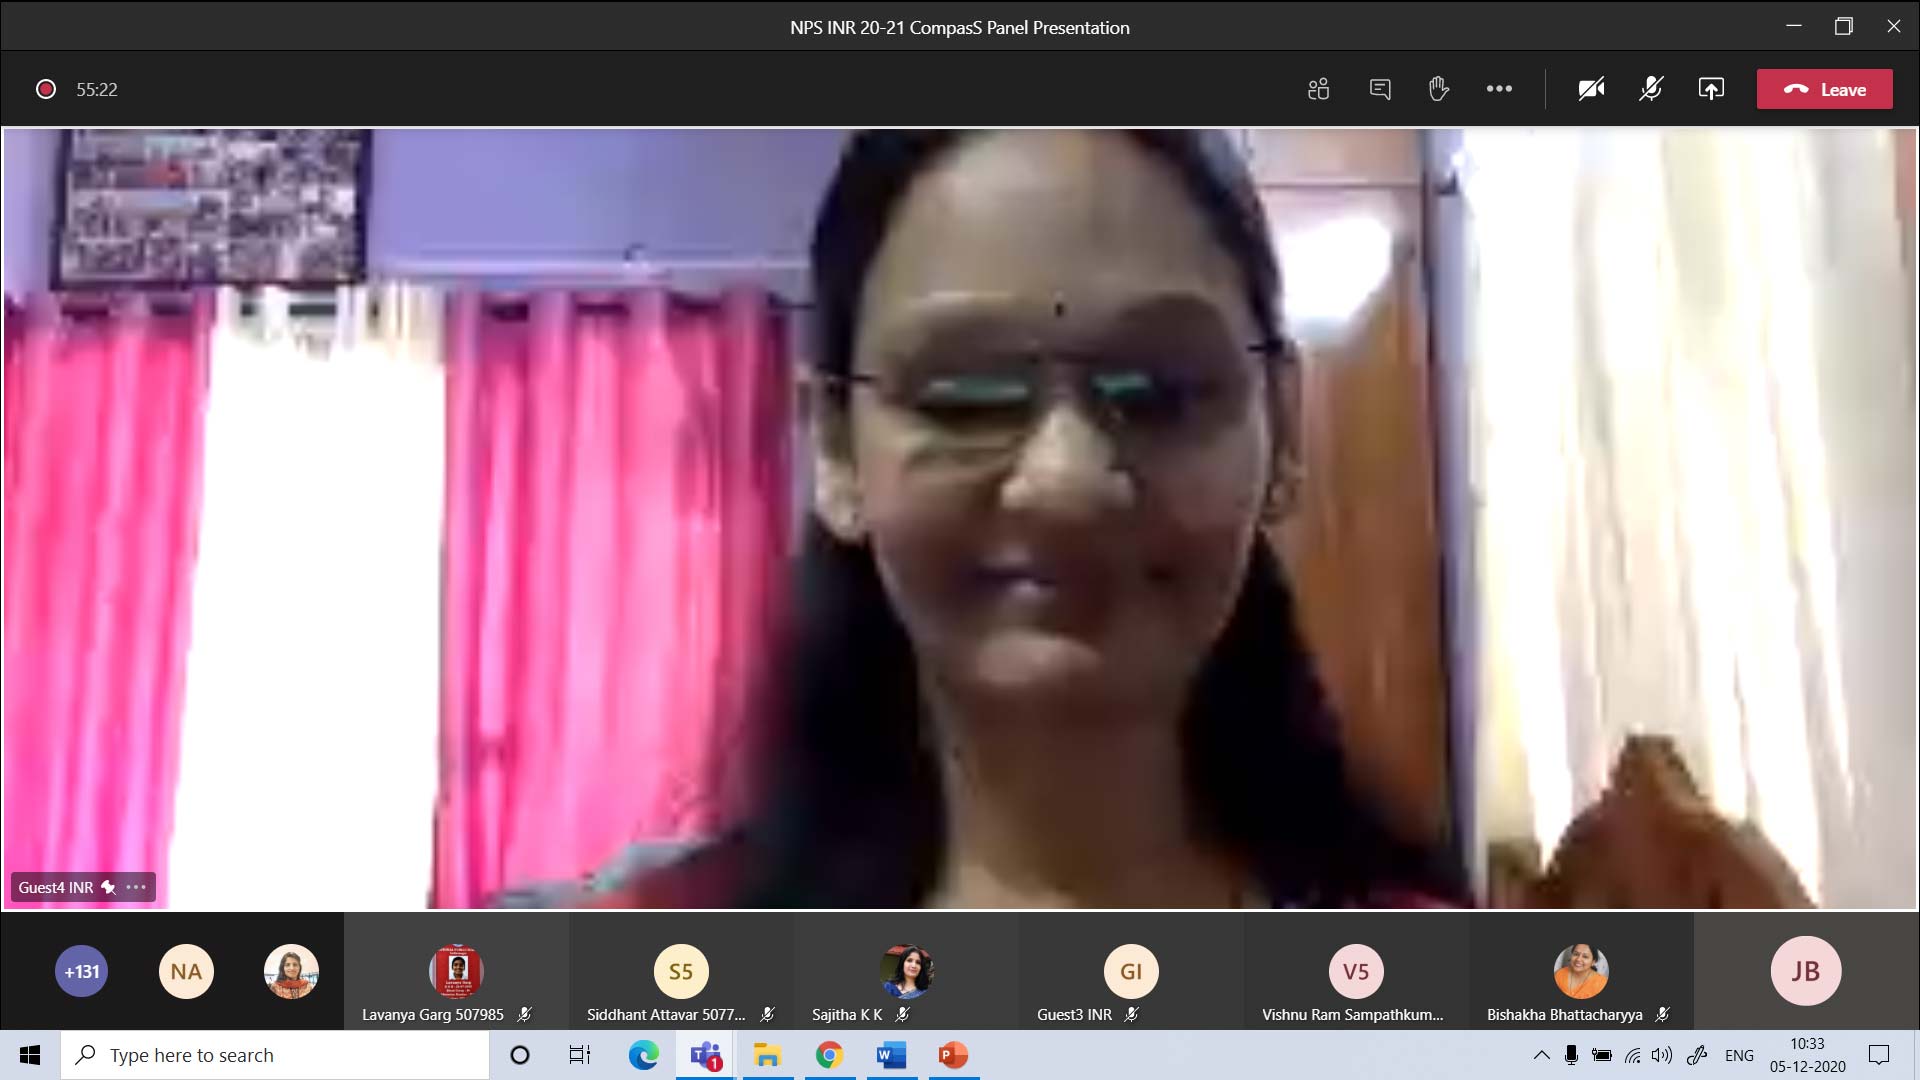1920x1080 pixels.
Task: Restore down the Teams meeting window
Action: point(1844,27)
